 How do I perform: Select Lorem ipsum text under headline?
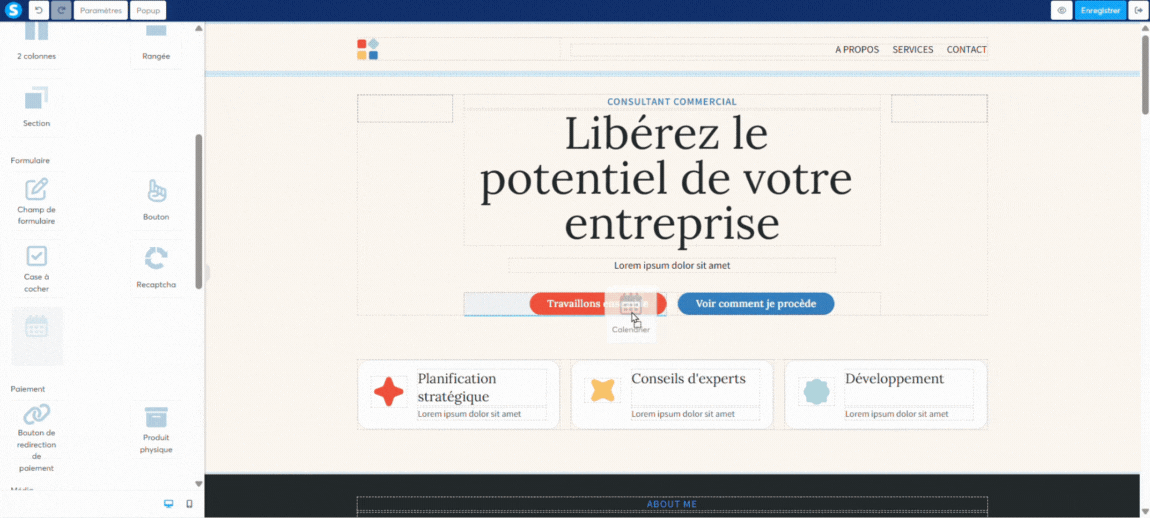pos(672,266)
